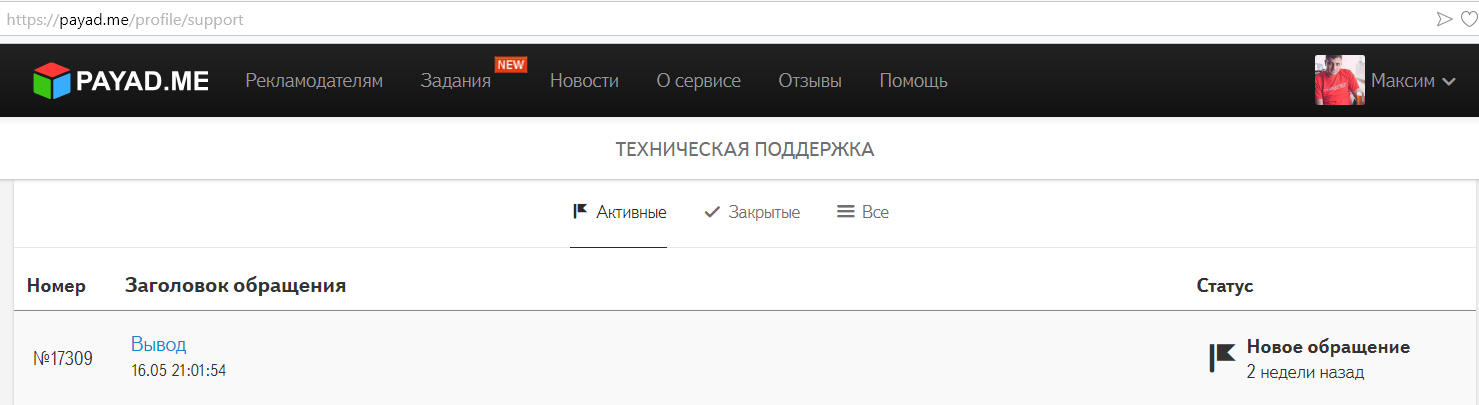
Task: Click the heart bookmark icon in address bar
Action: click(x=1468, y=19)
